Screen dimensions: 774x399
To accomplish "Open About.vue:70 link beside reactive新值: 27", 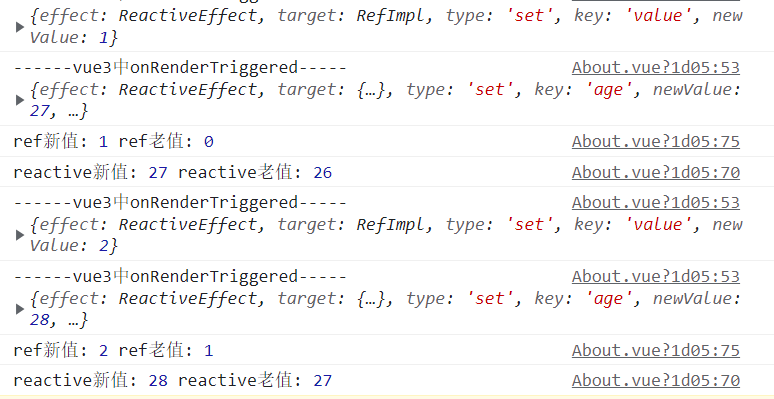I will coord(656,172).
